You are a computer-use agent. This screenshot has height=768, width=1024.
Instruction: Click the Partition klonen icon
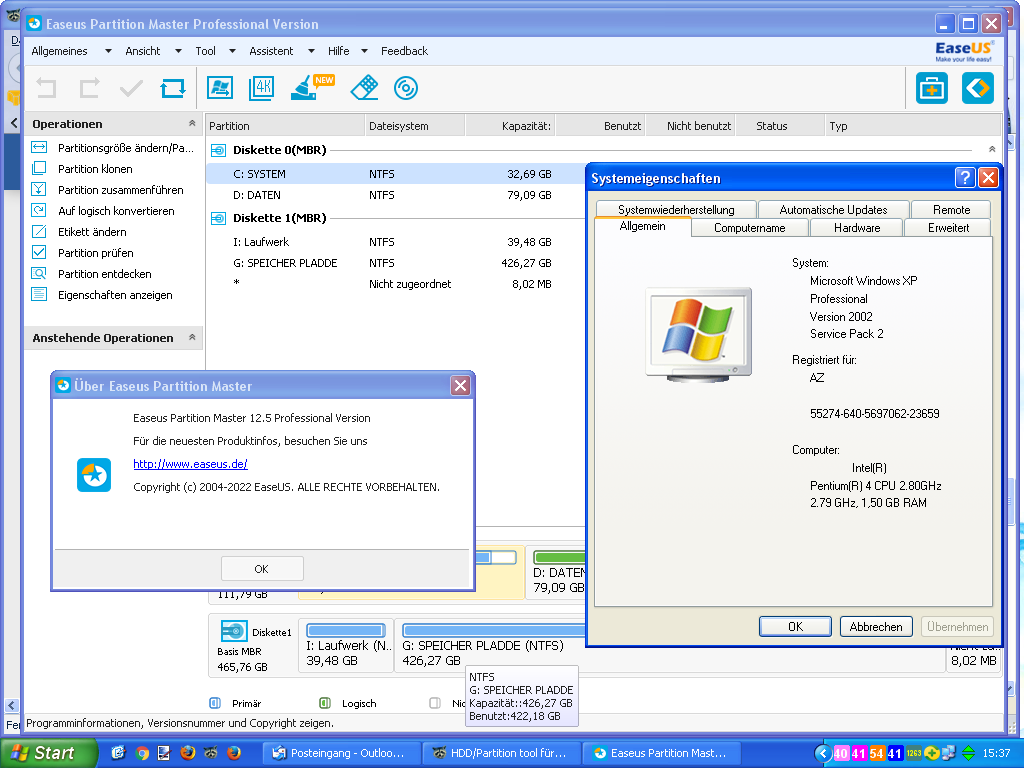[x=39, y=168]
